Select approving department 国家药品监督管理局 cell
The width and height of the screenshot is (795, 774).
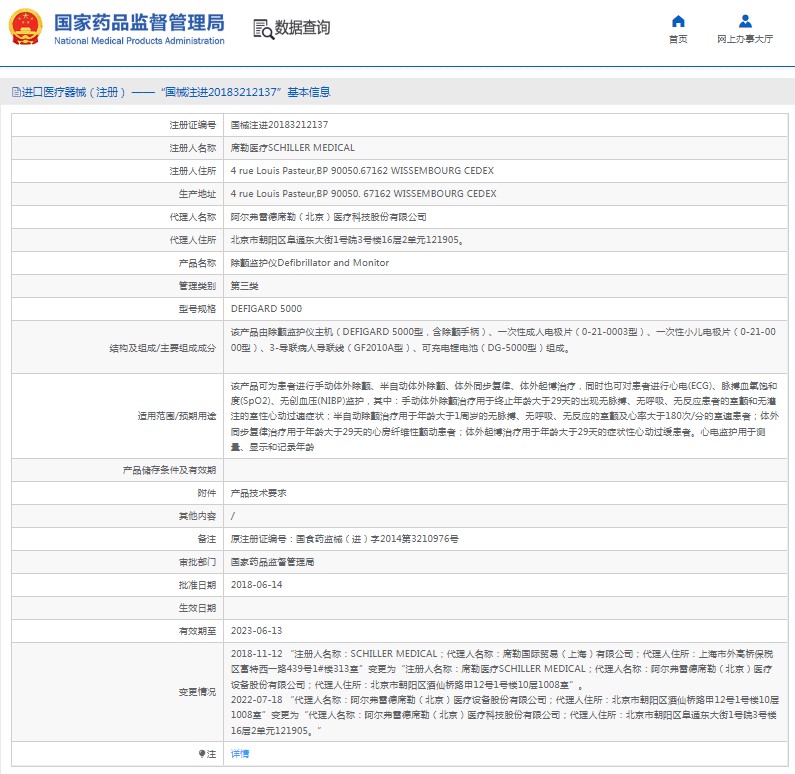pos(272,562)
